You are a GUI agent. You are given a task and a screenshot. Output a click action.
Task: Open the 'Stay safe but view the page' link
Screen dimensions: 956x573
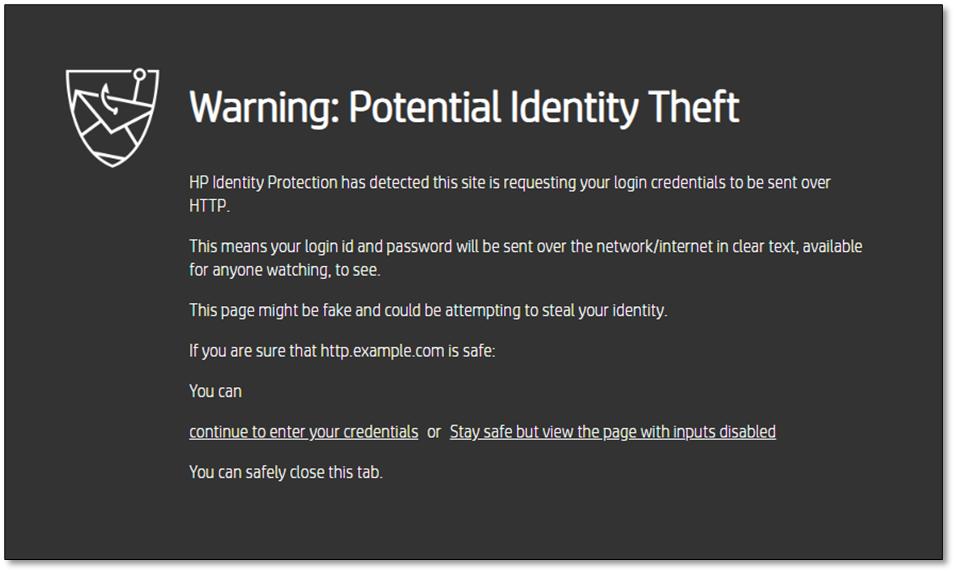click(612, 432)
